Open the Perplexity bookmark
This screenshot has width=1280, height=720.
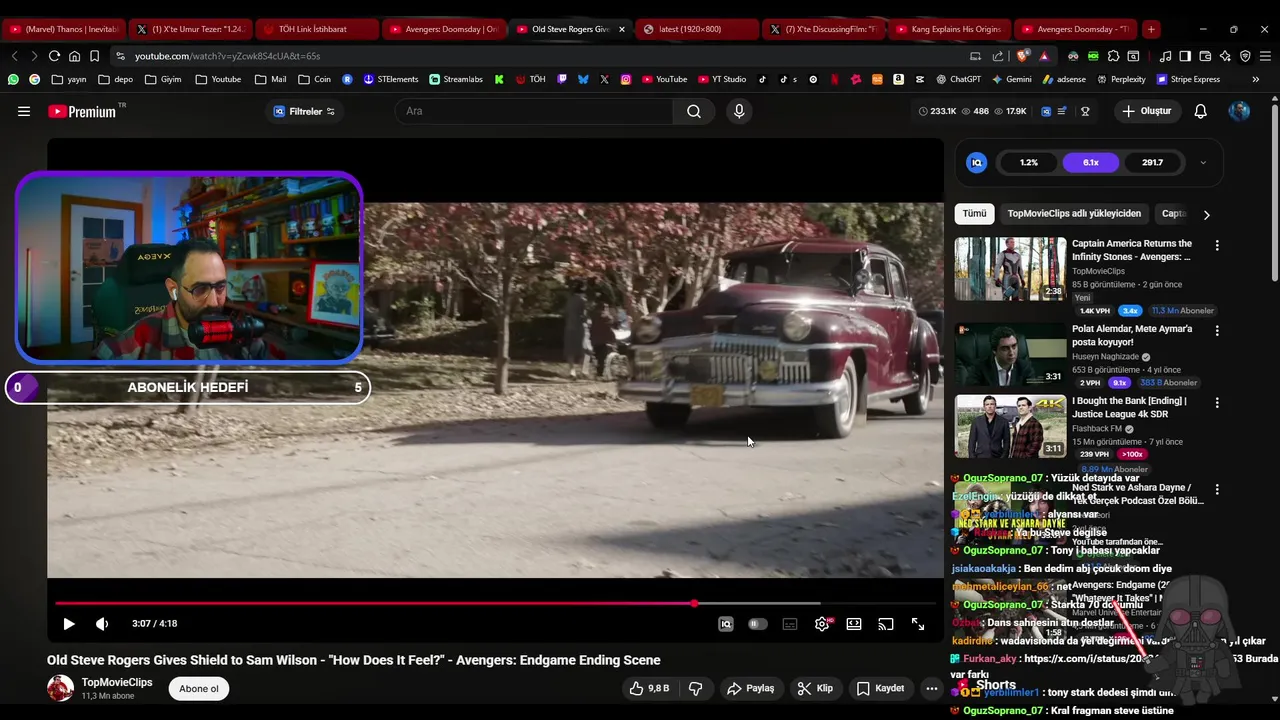1121,79
